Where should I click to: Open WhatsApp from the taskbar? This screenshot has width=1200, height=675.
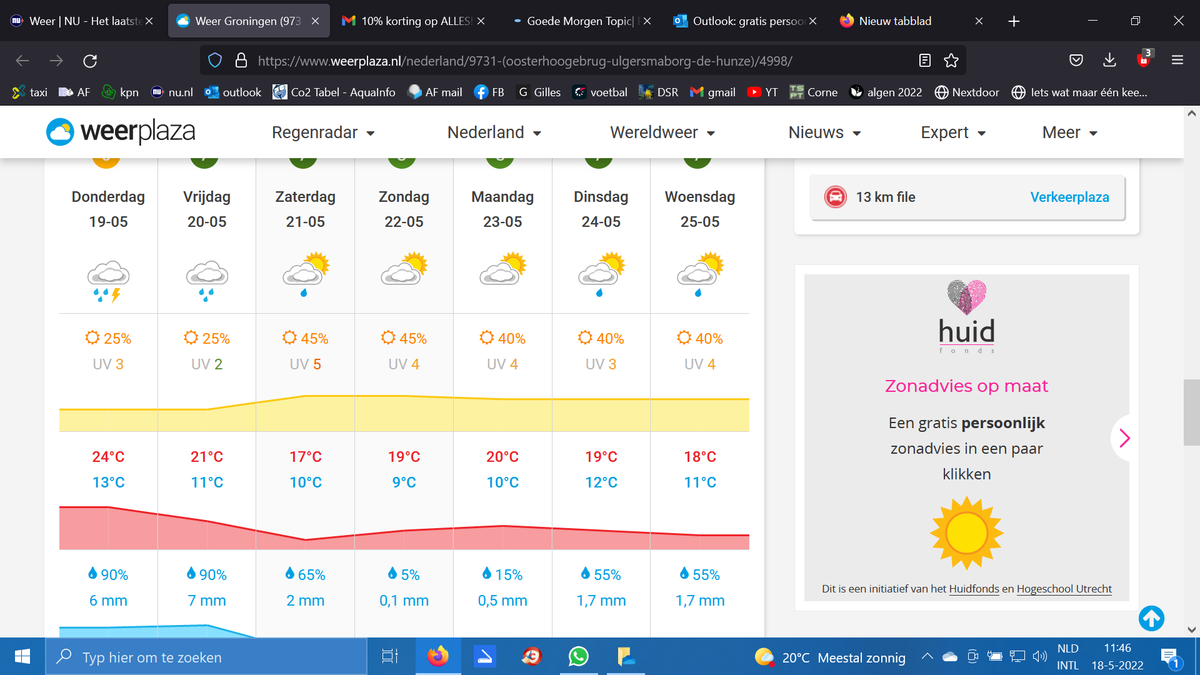pos(578,657)
